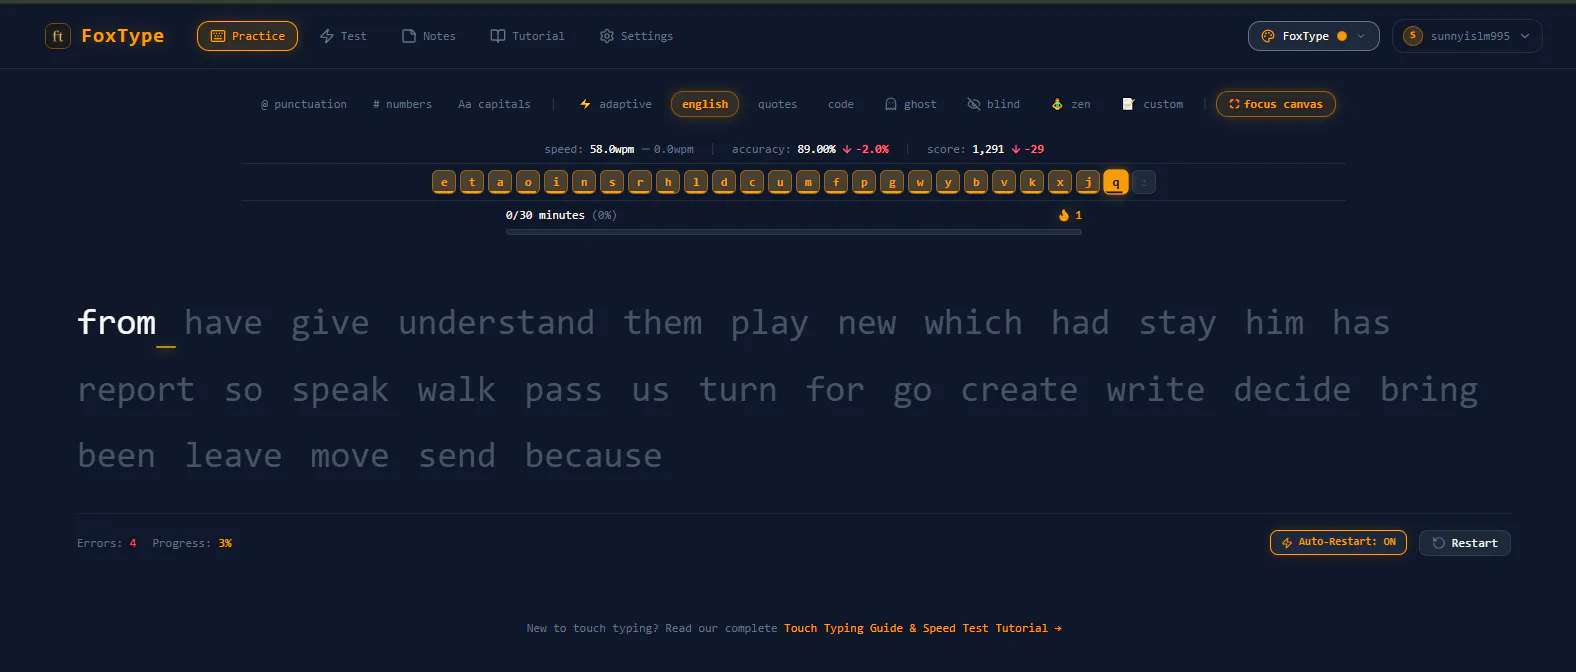
Task: Enable blind mode
Action: 994,104
